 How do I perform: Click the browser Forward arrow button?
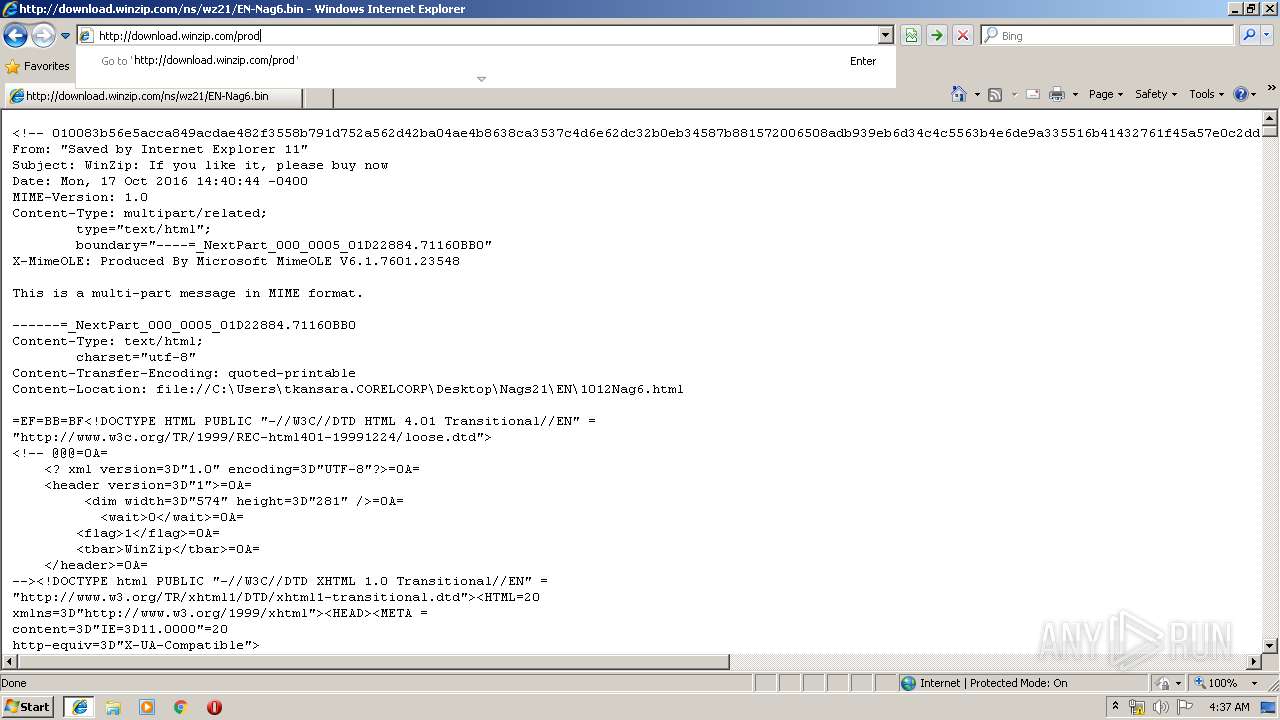coord(42,36)
